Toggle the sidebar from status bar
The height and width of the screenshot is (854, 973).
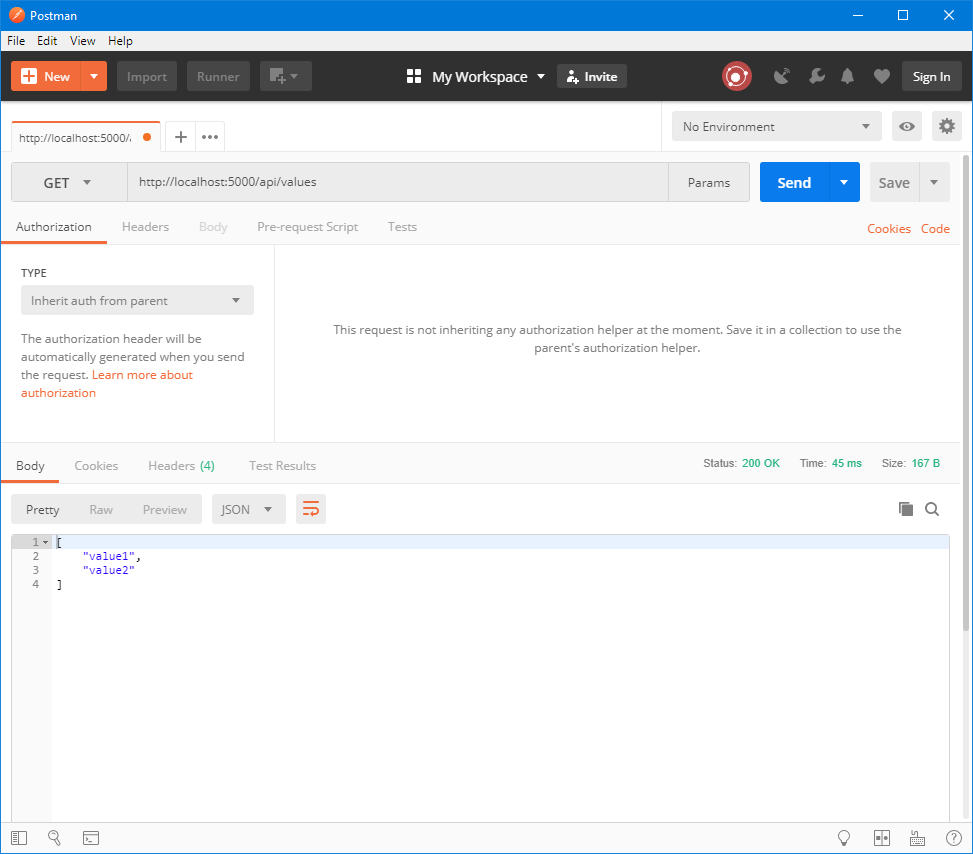[19, 838]
